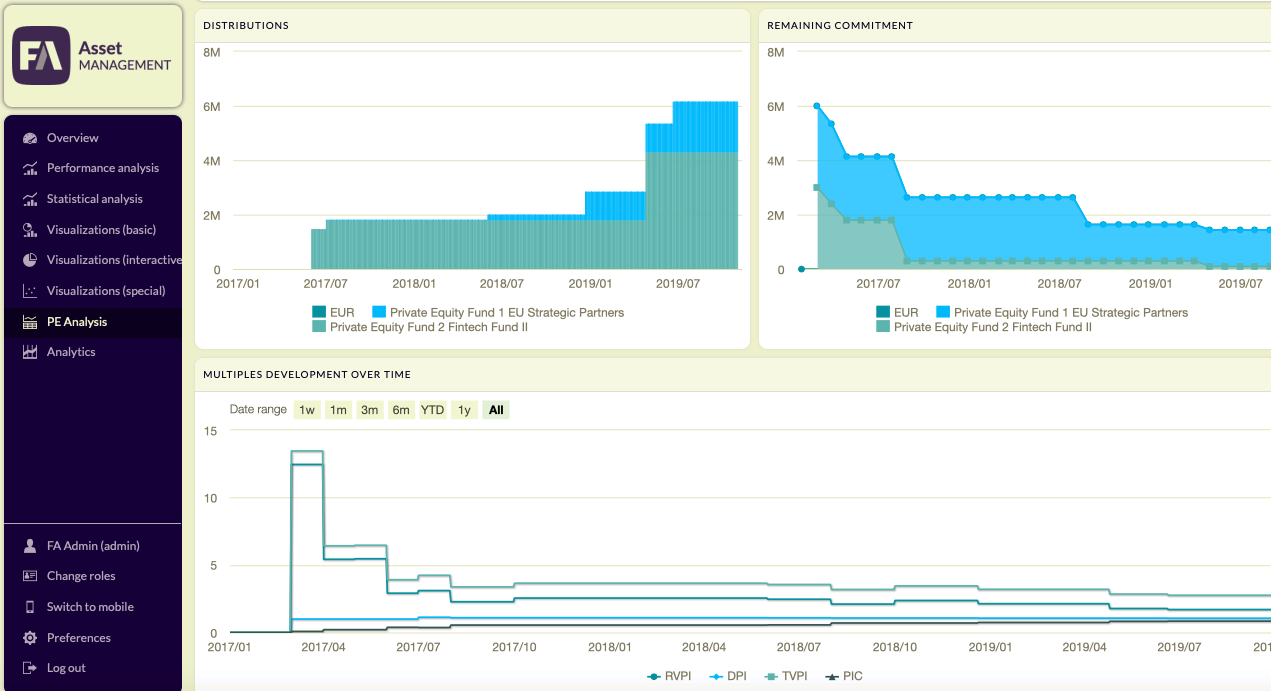Image resolution: width=1271 pixels, height=691 pixels.
Task: Choose the All date range option
Action: click(496, 410)
